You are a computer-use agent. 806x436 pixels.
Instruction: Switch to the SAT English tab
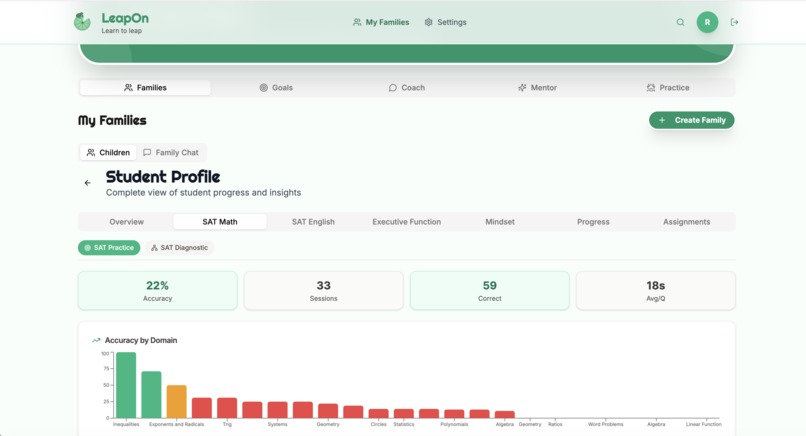tap(313, 222)
